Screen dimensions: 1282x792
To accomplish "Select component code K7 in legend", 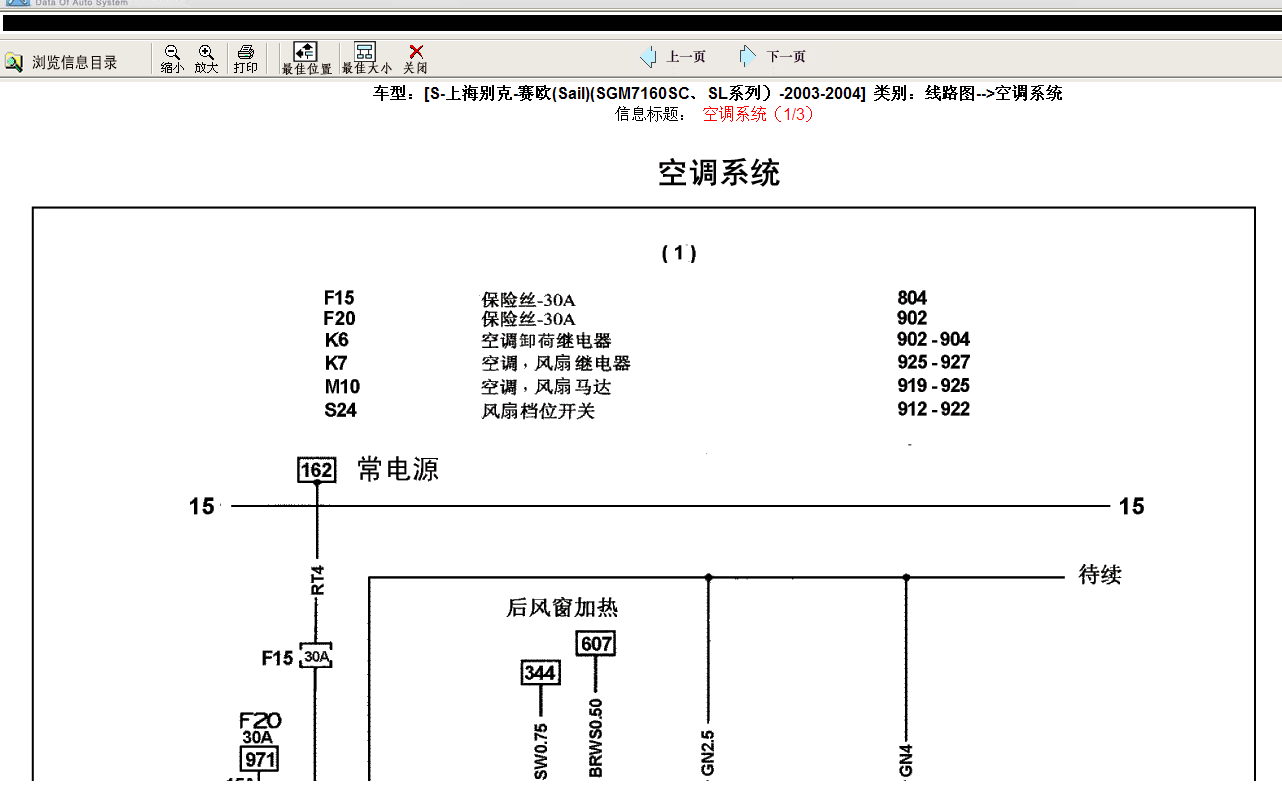I will (x=336, y=363).
